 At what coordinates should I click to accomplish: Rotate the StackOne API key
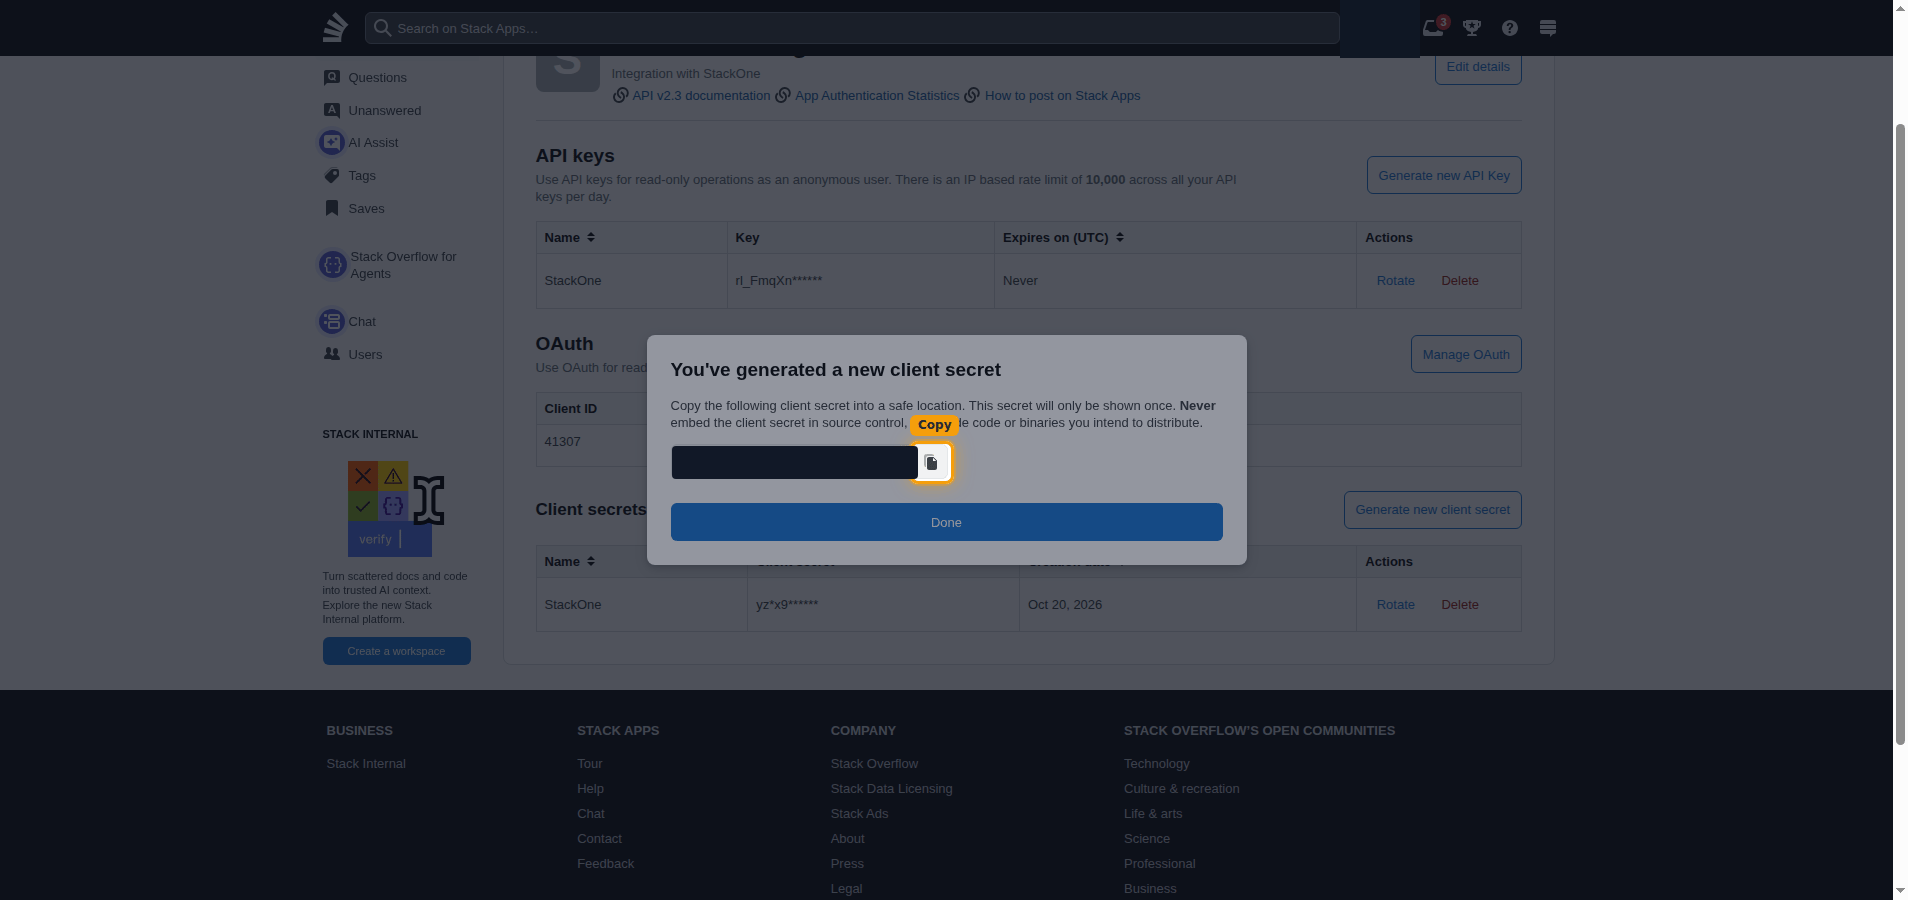click(1395, 280)
